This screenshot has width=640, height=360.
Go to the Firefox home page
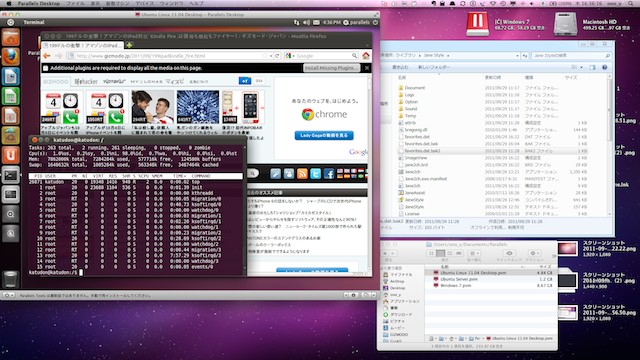click(x=366, y=56)
